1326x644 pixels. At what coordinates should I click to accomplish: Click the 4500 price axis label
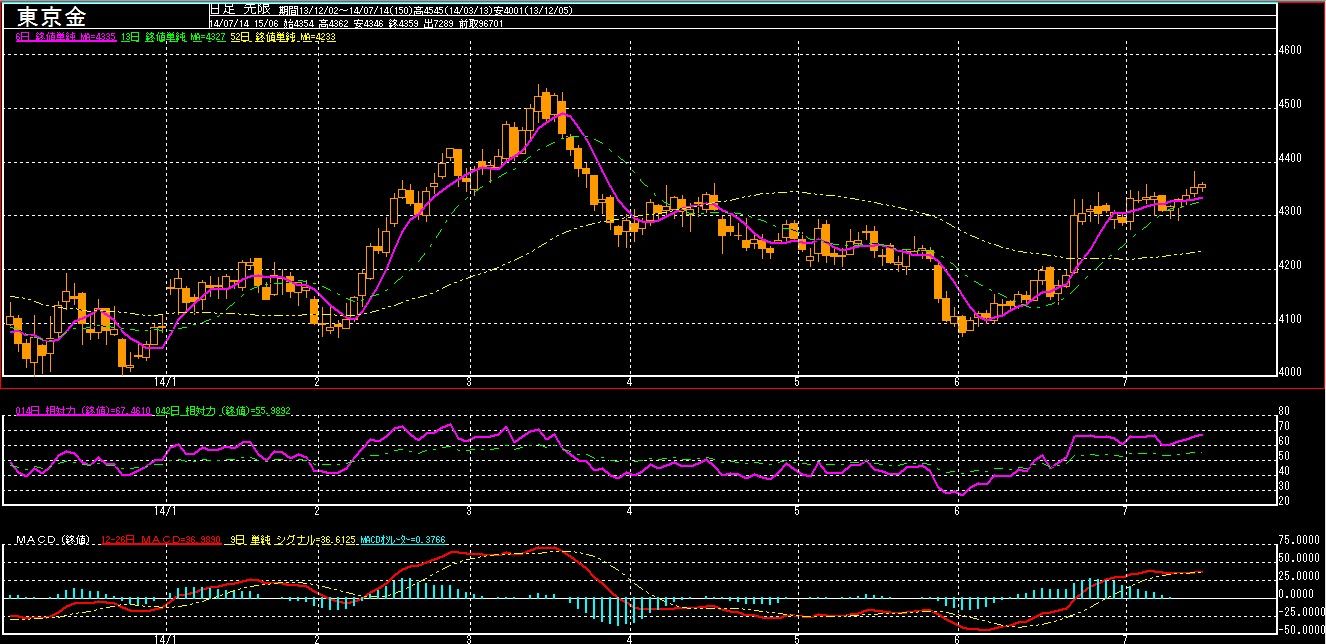click(x=1290, y=104)
